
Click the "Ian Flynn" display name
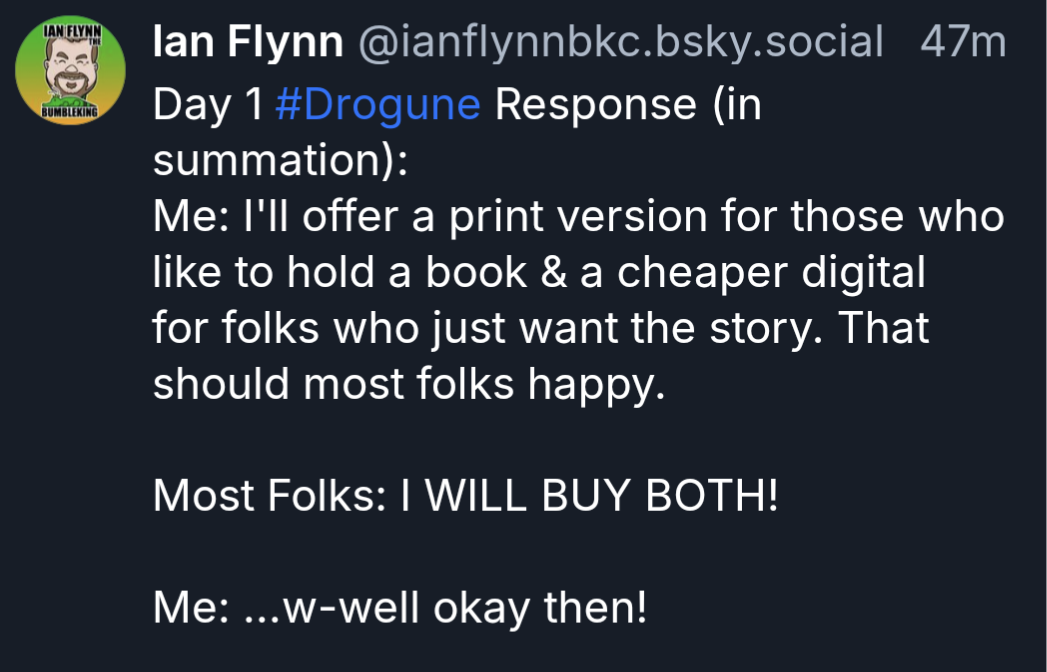tap(248, 42)
